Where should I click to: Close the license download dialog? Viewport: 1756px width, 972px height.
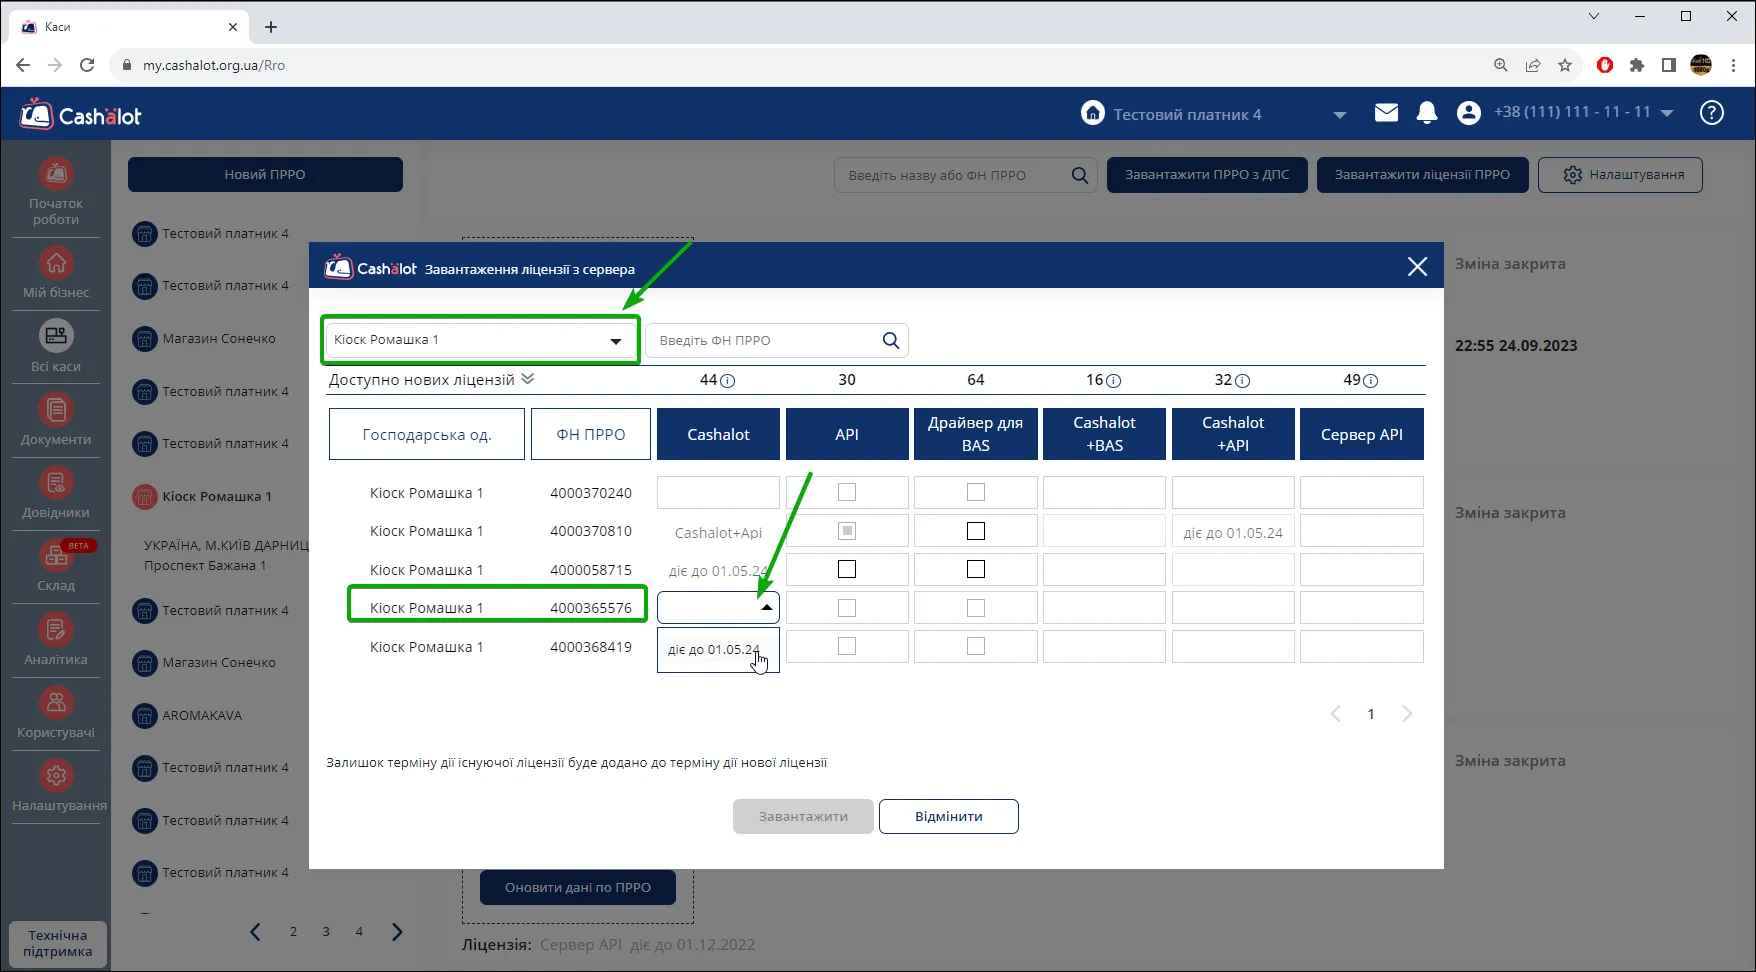[x=1417, y=266]
